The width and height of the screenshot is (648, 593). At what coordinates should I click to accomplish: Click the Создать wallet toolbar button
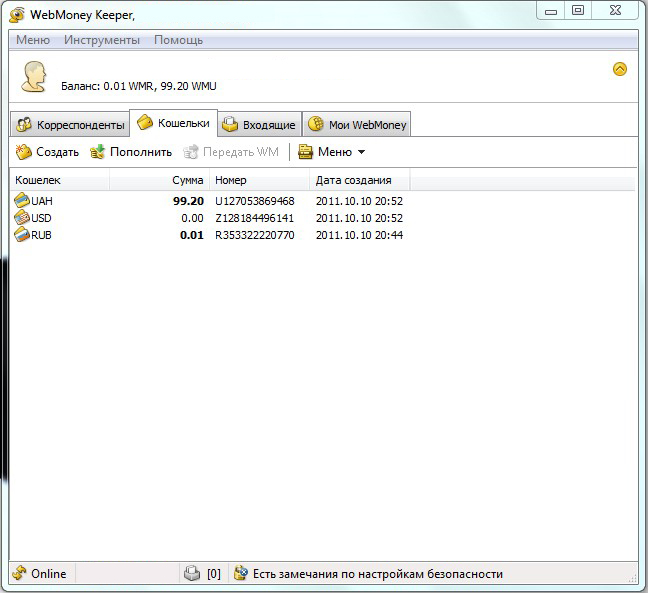coord(47,152)
